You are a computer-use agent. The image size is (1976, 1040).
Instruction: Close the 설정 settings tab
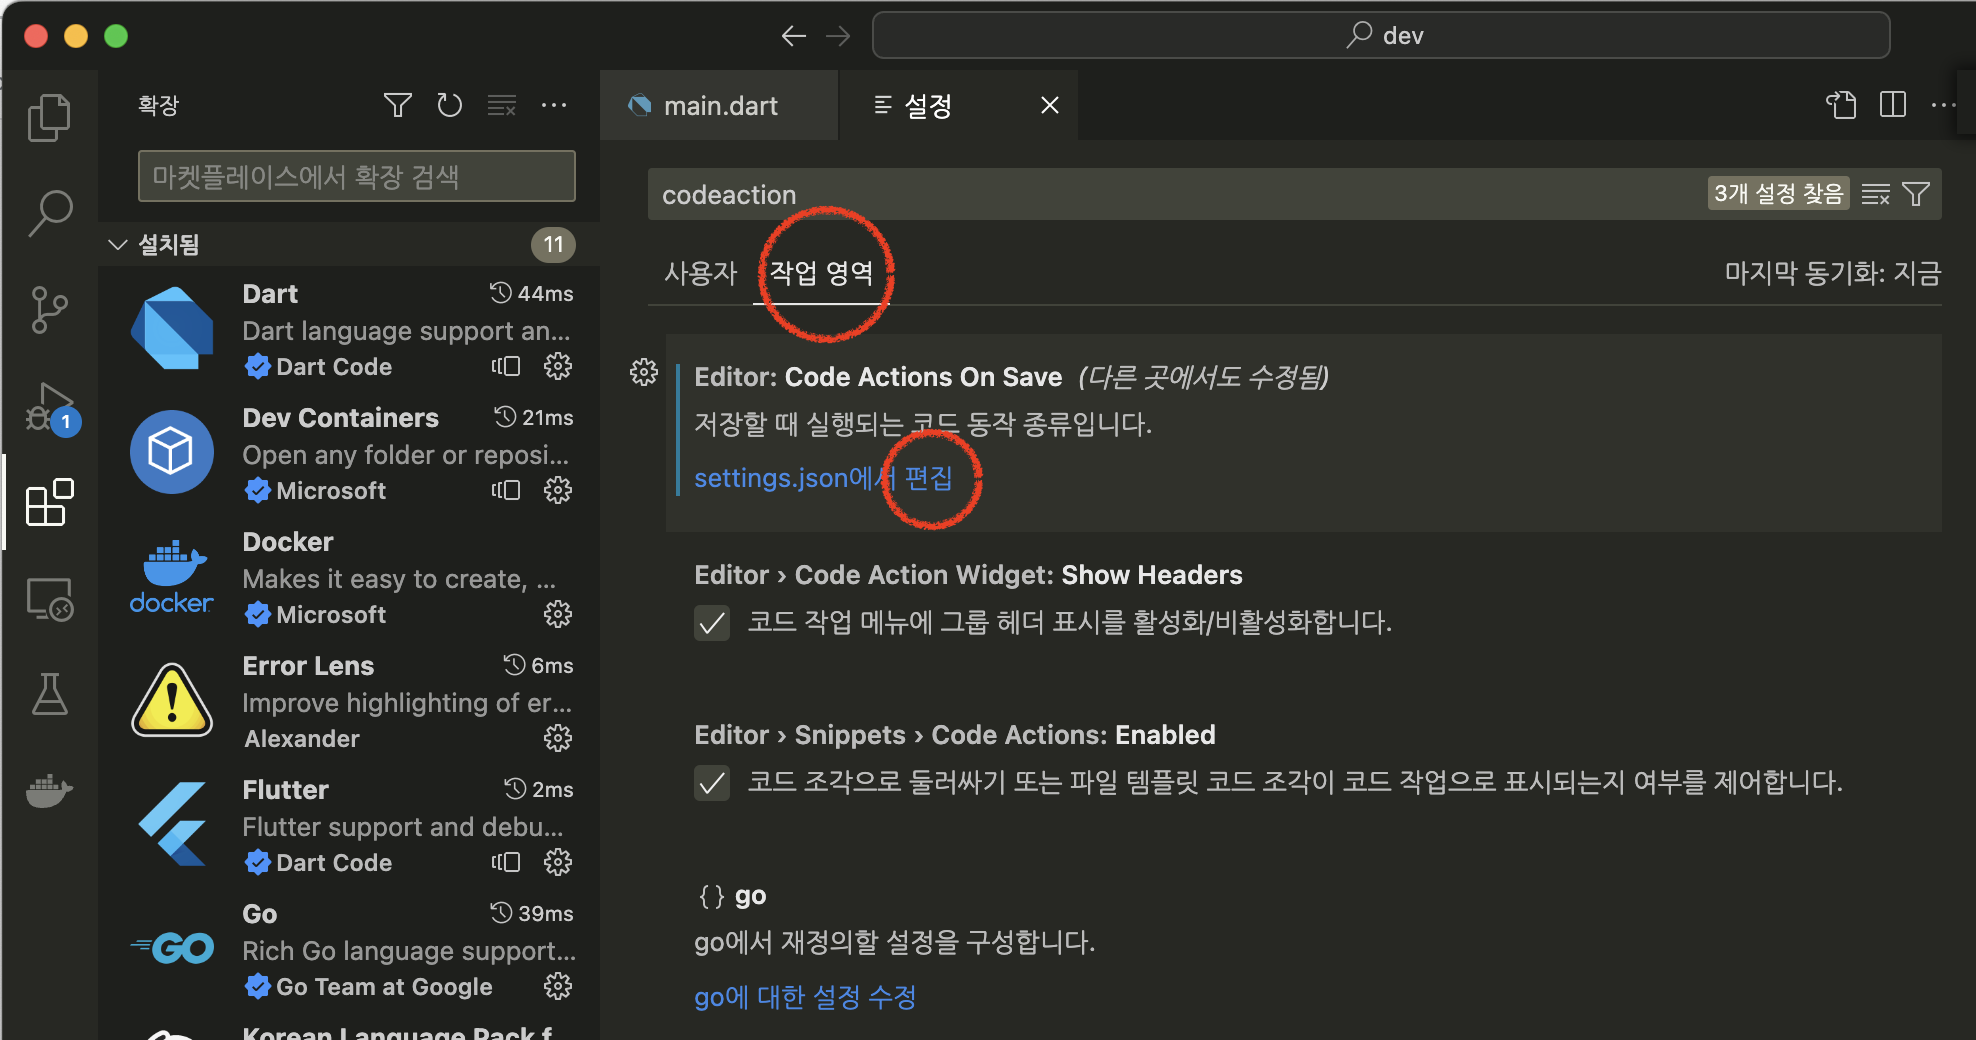[1050, 105]
